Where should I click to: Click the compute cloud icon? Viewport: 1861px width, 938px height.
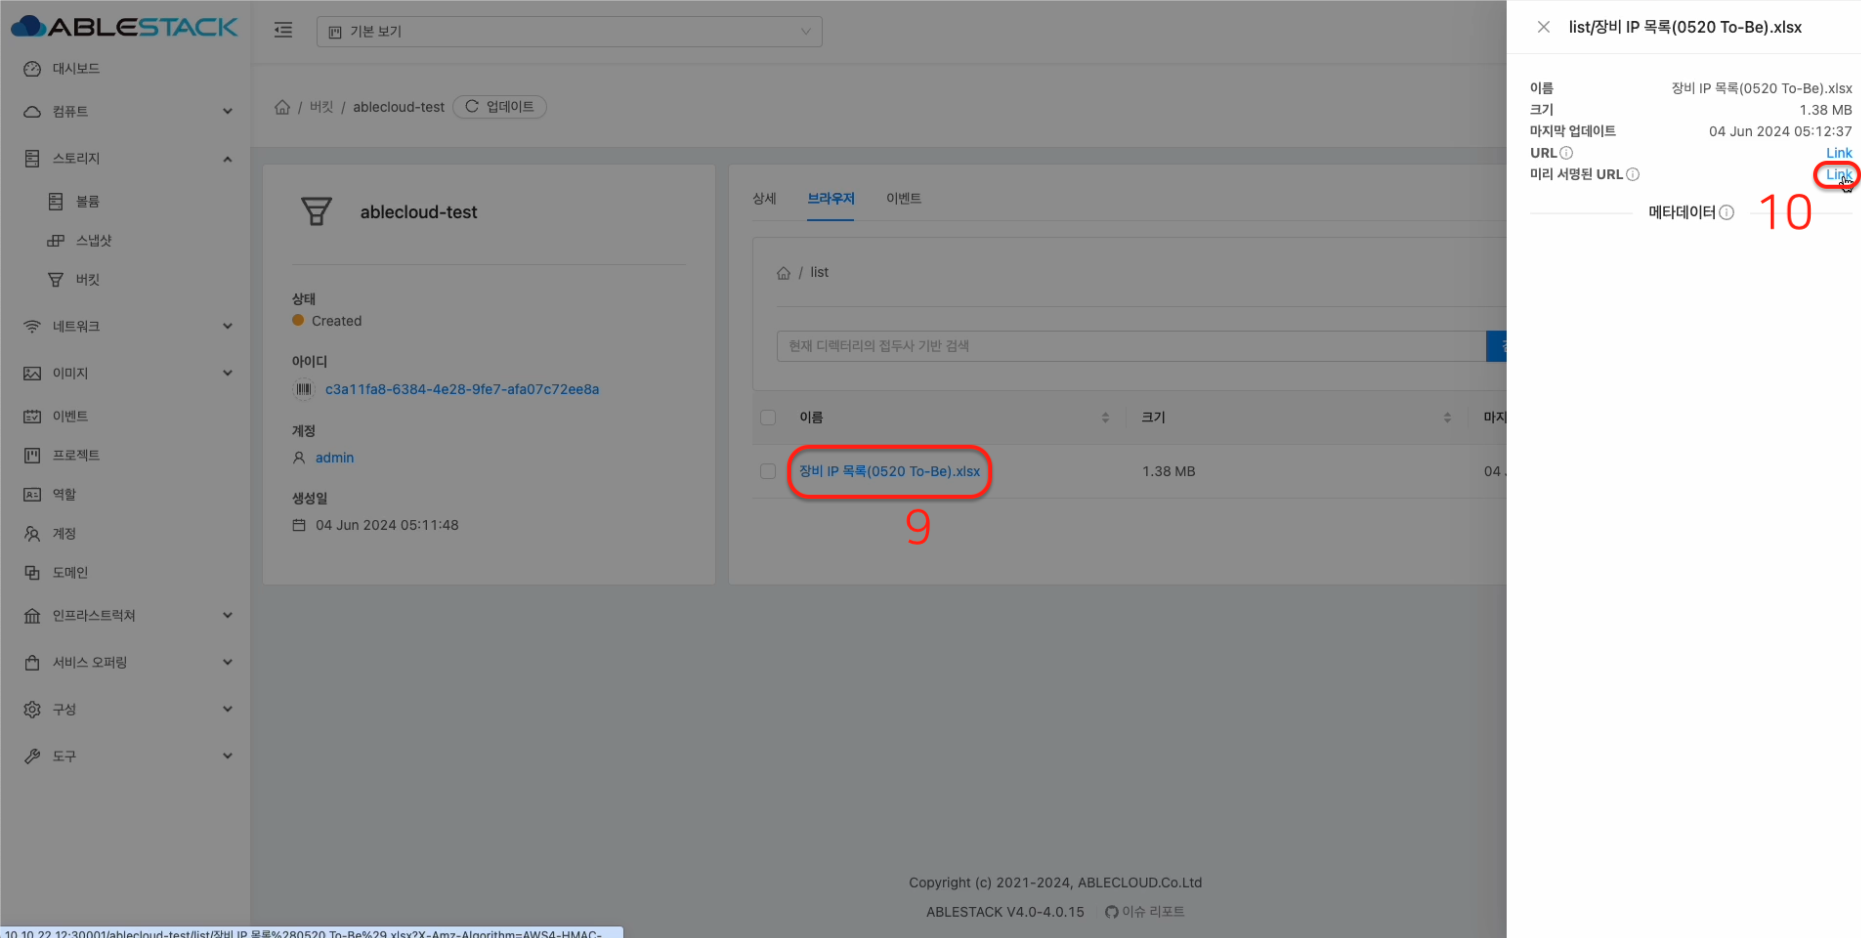tap(32, 112)
